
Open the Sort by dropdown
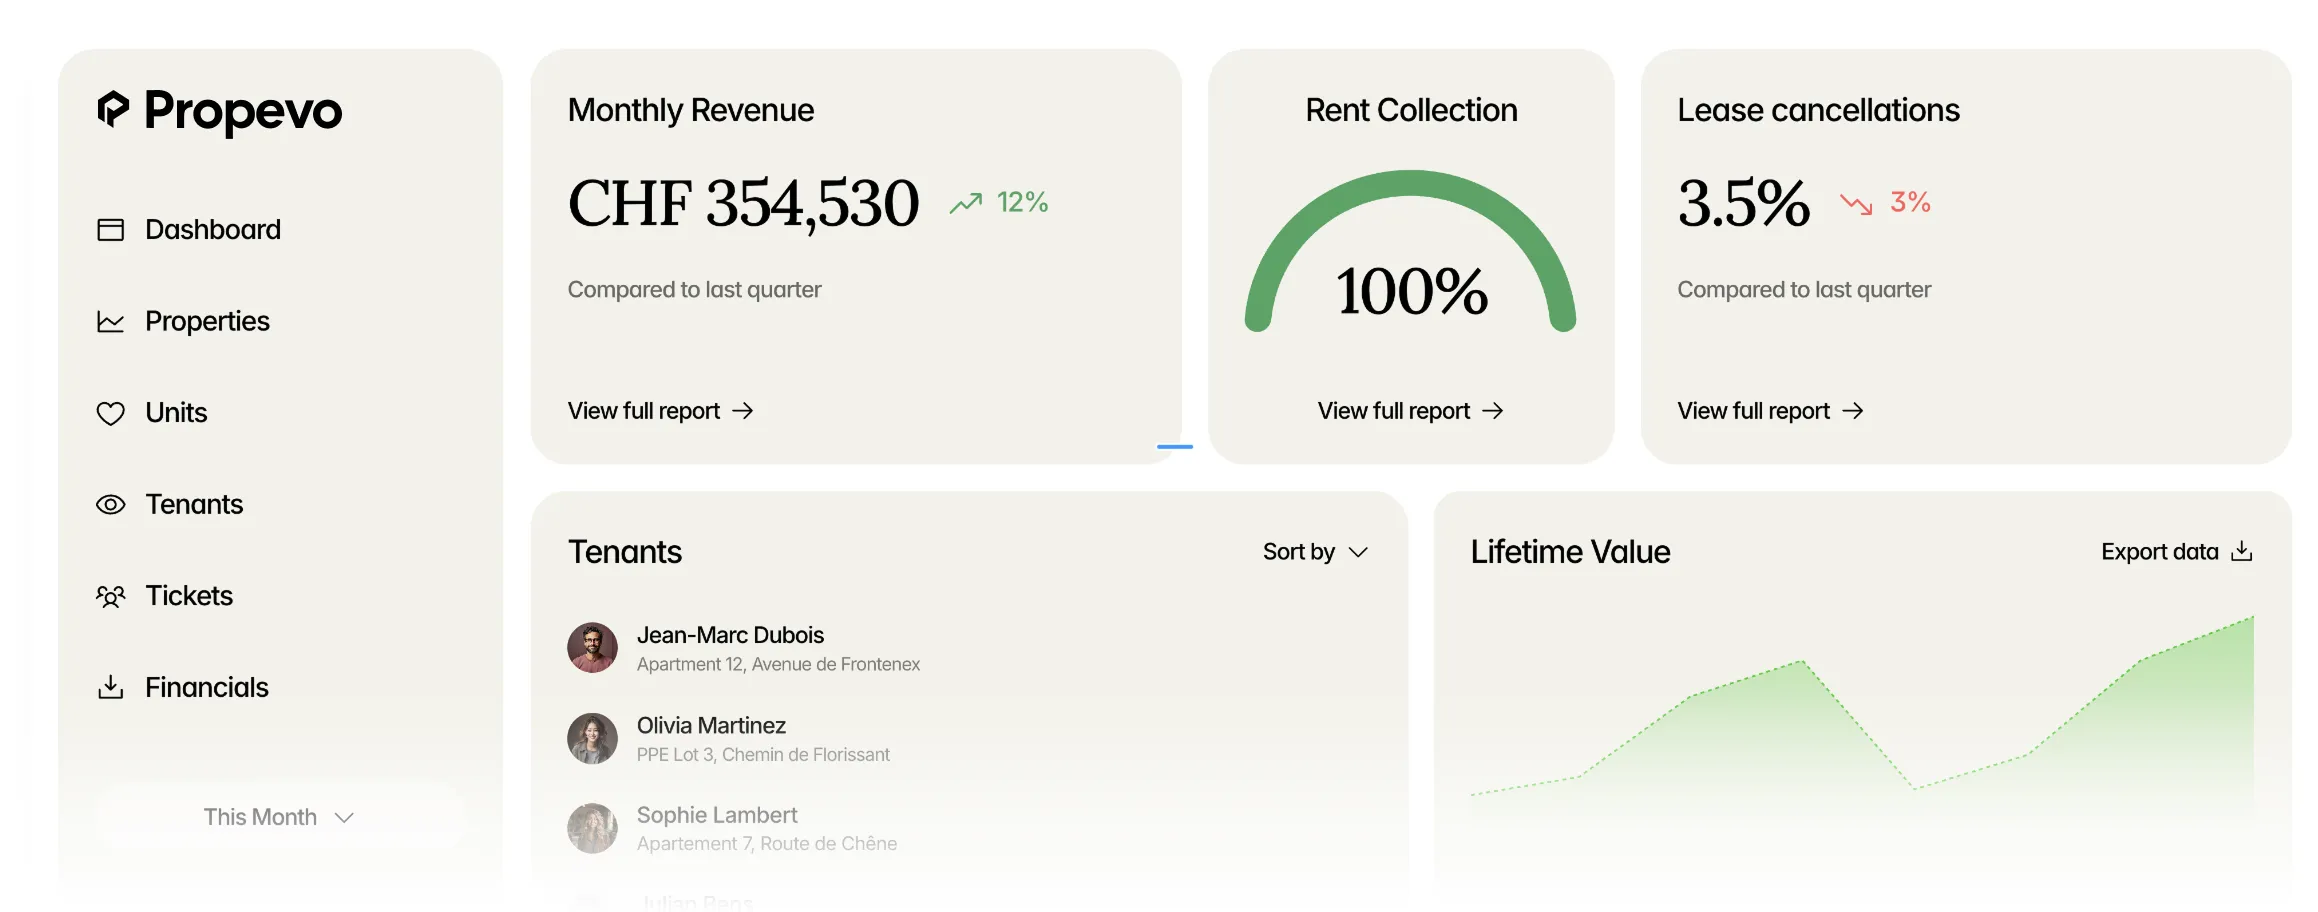coord(1313,551)
